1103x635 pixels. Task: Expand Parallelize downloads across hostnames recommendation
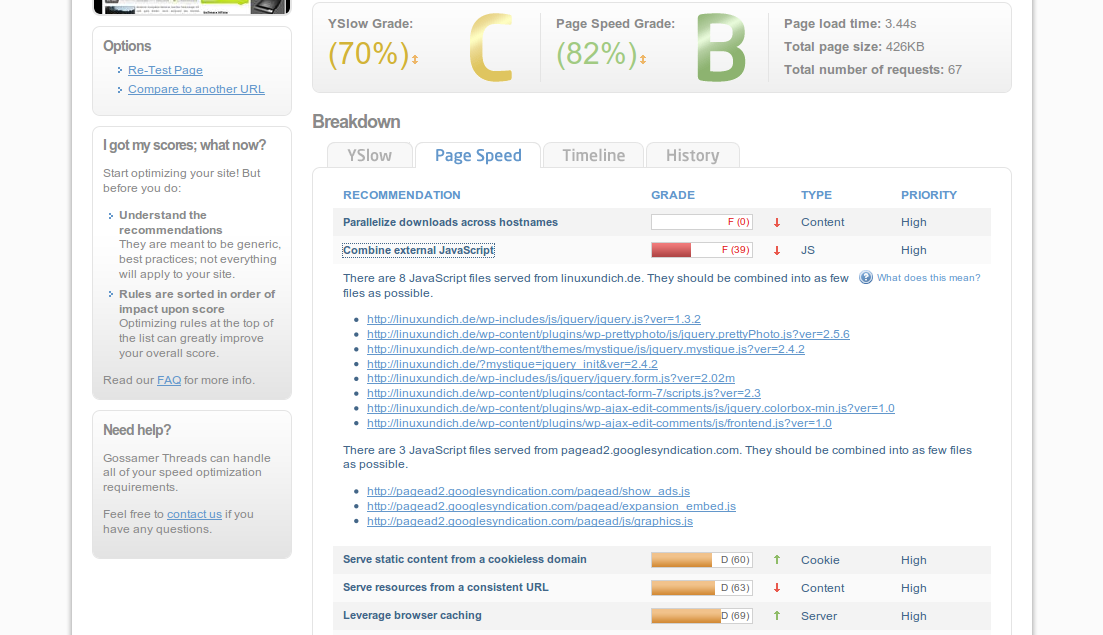point(450,222)
